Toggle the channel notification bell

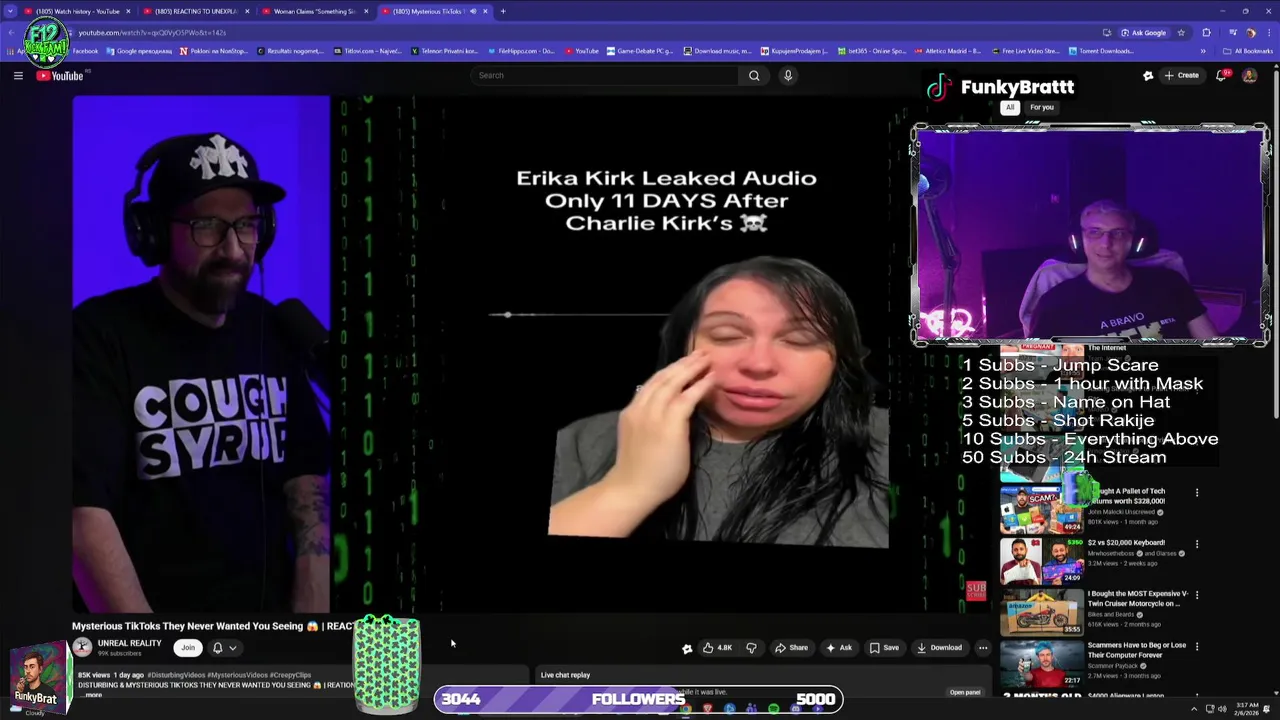point(217,647)
